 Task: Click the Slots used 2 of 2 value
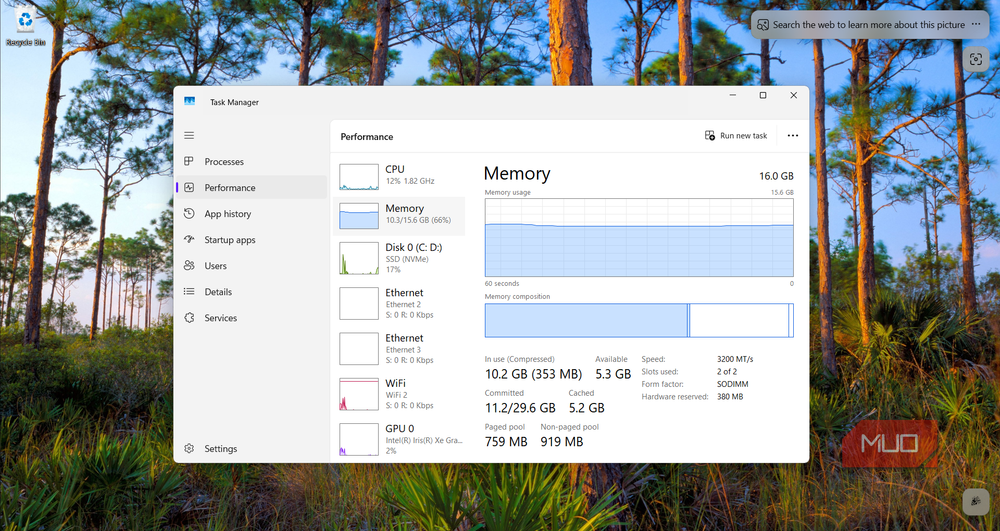[726, 372]
